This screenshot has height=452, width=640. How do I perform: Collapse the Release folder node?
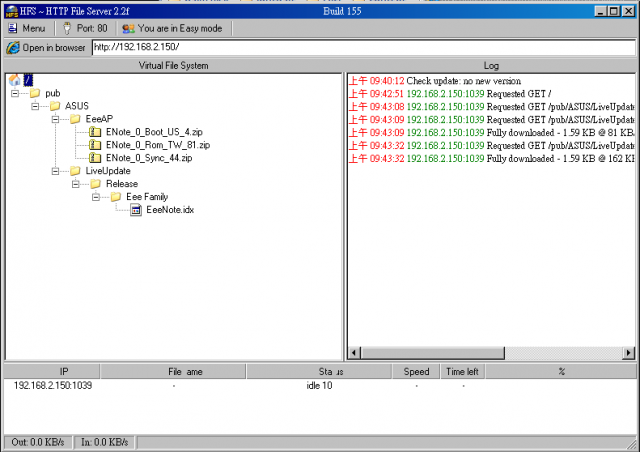click(76, 184)
